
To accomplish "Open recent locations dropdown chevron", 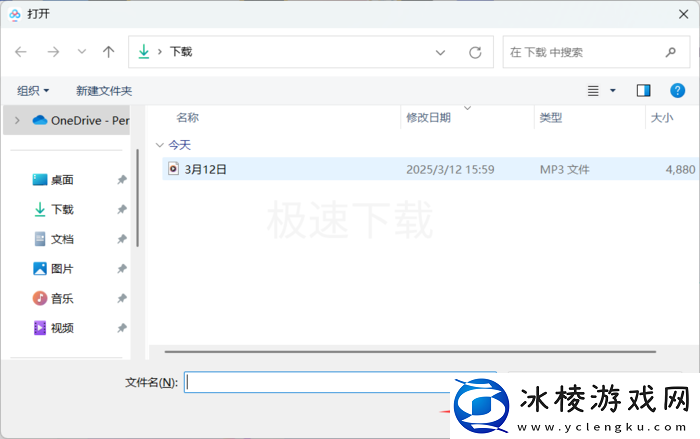I will click(x=82, y=52).
